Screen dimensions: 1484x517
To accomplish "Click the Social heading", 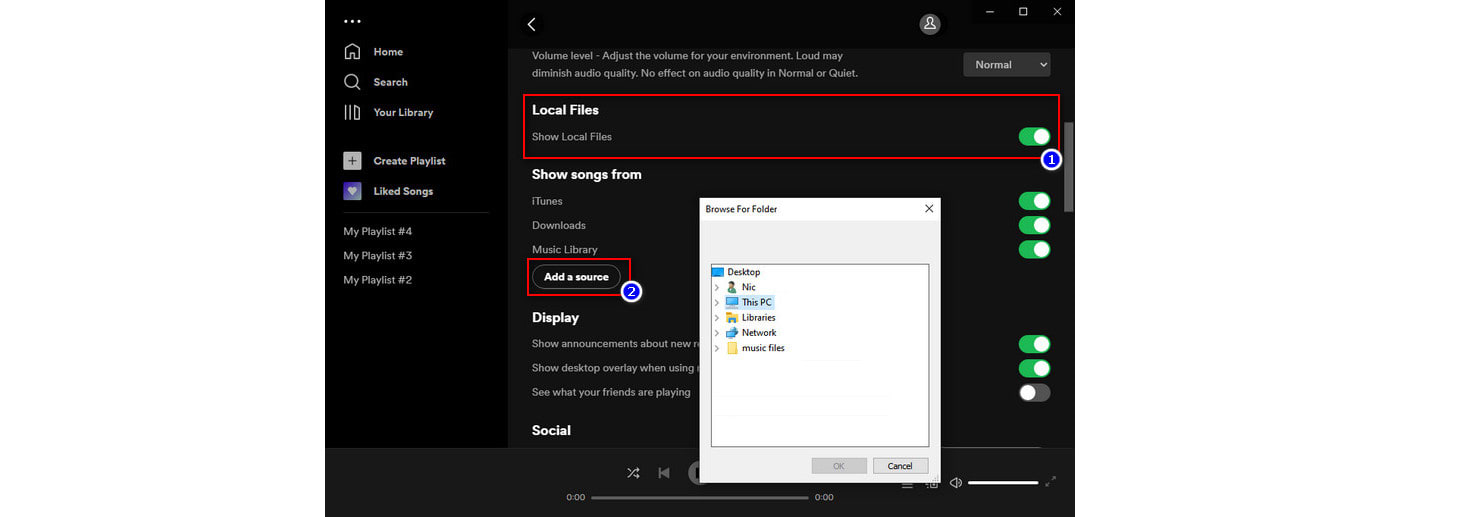I will (551, 430).
